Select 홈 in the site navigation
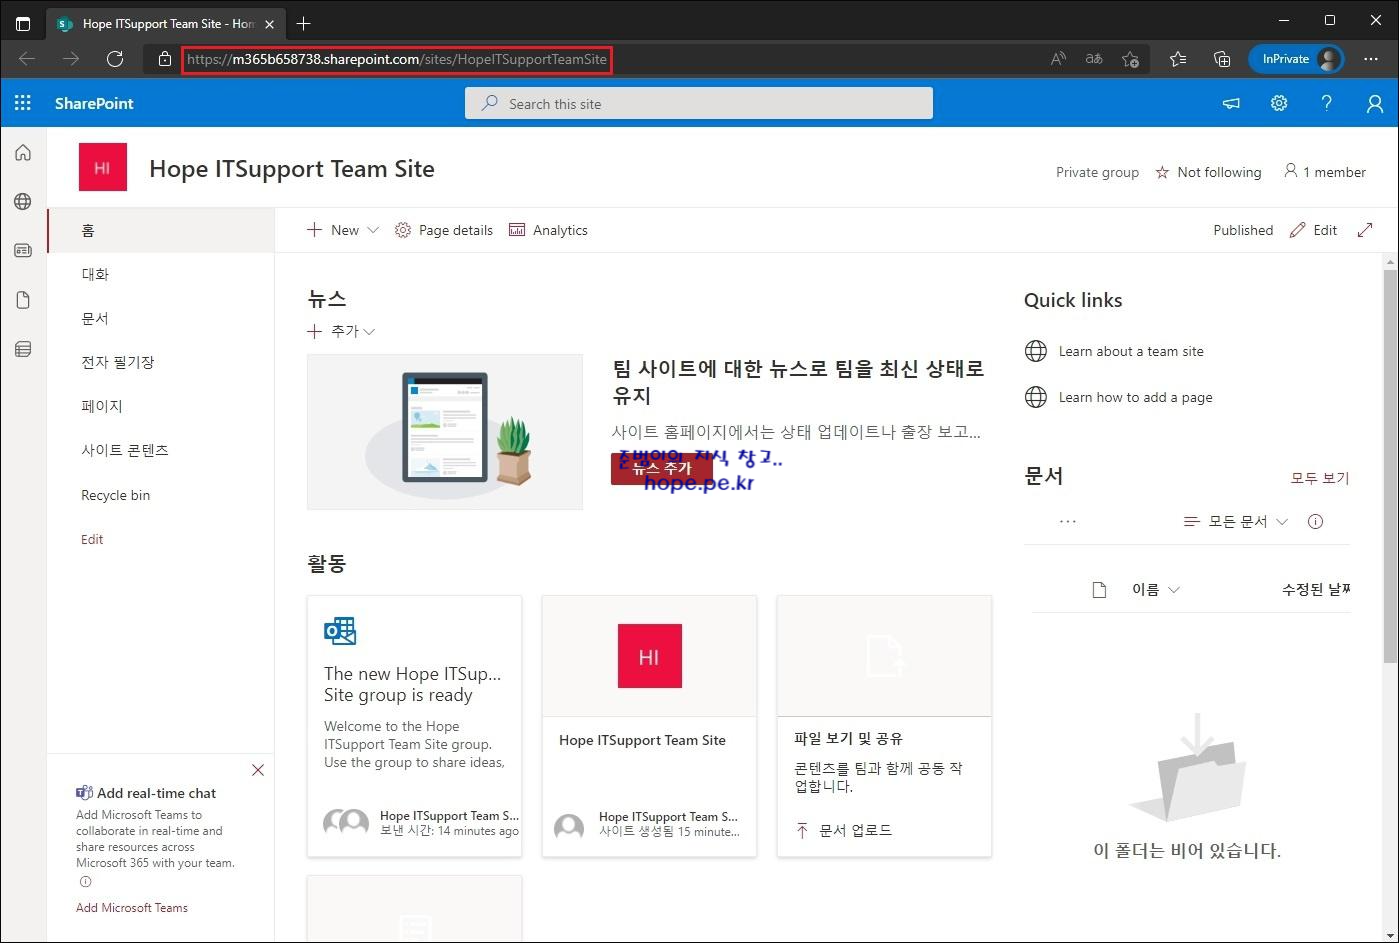 click(161, 230)
